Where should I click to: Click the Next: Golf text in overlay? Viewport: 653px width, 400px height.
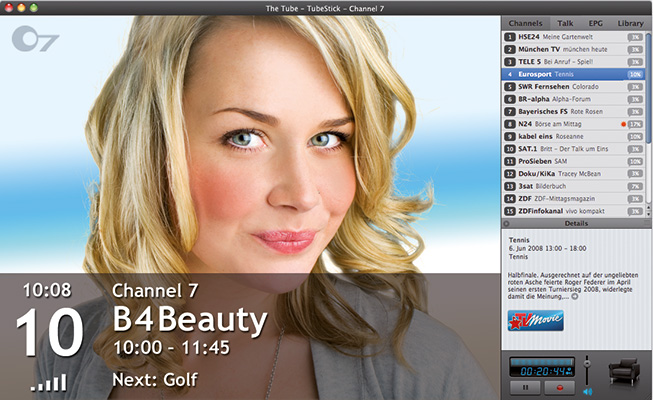coord(155,380)
